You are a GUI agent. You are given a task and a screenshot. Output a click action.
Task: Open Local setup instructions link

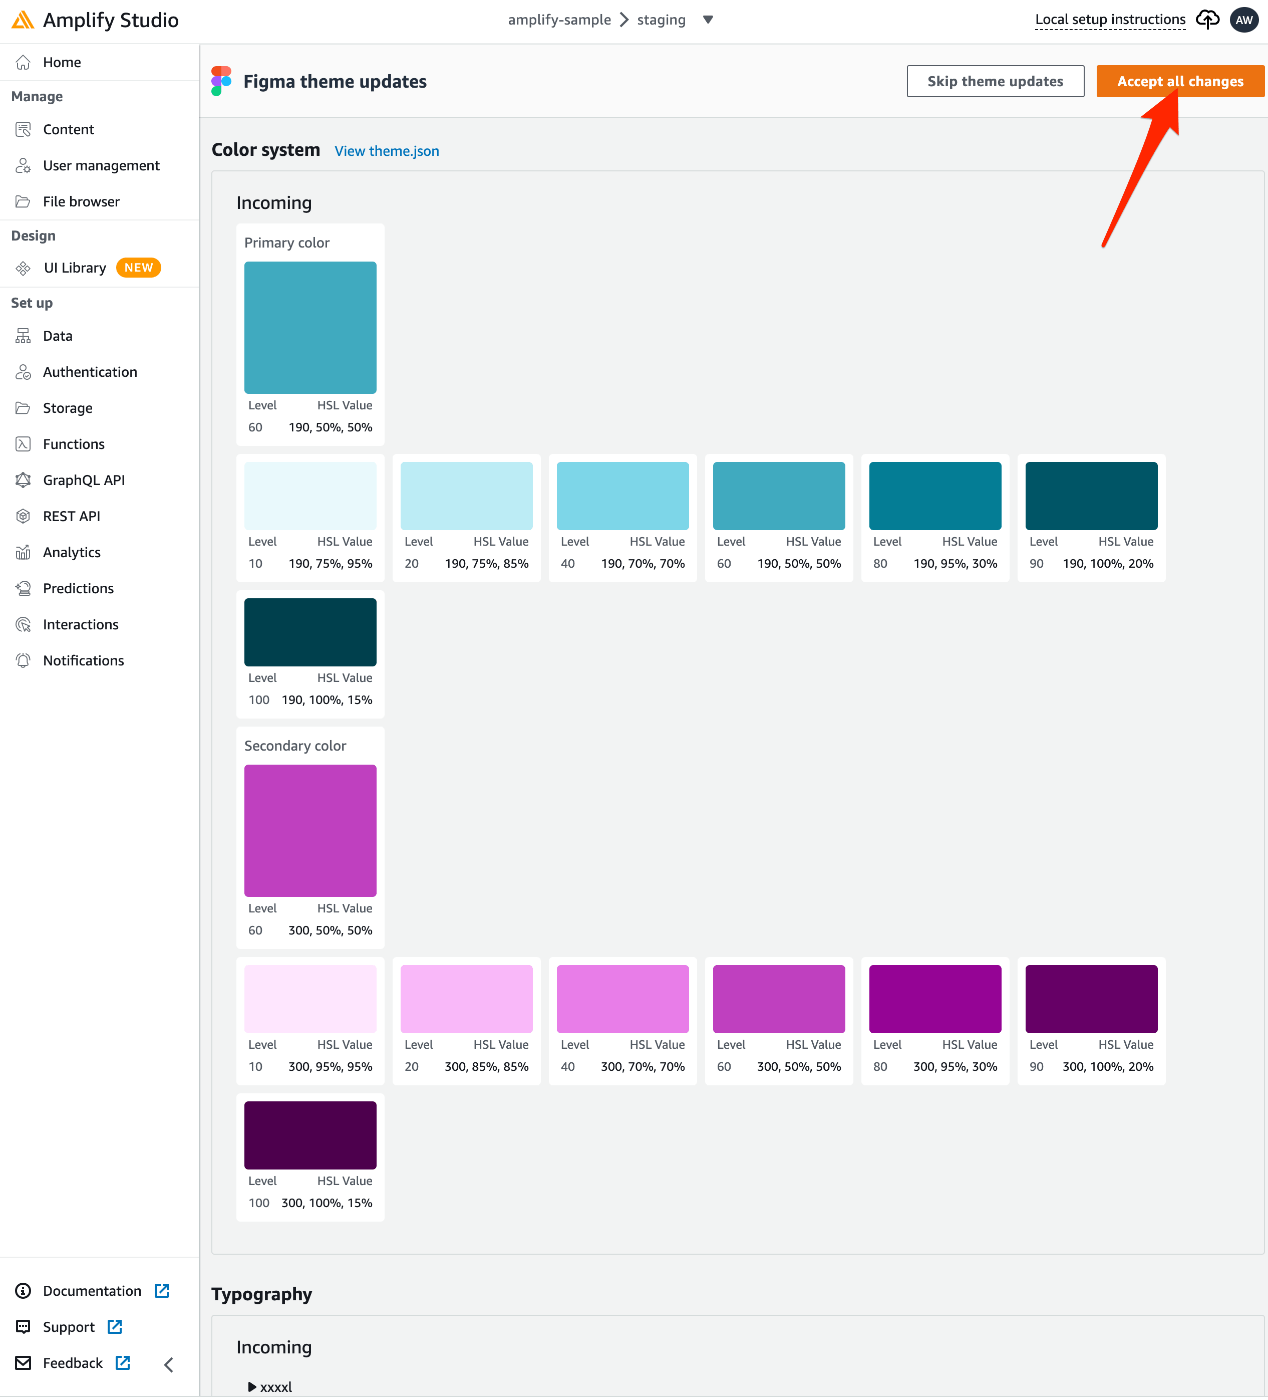[x=1110, y=19]
